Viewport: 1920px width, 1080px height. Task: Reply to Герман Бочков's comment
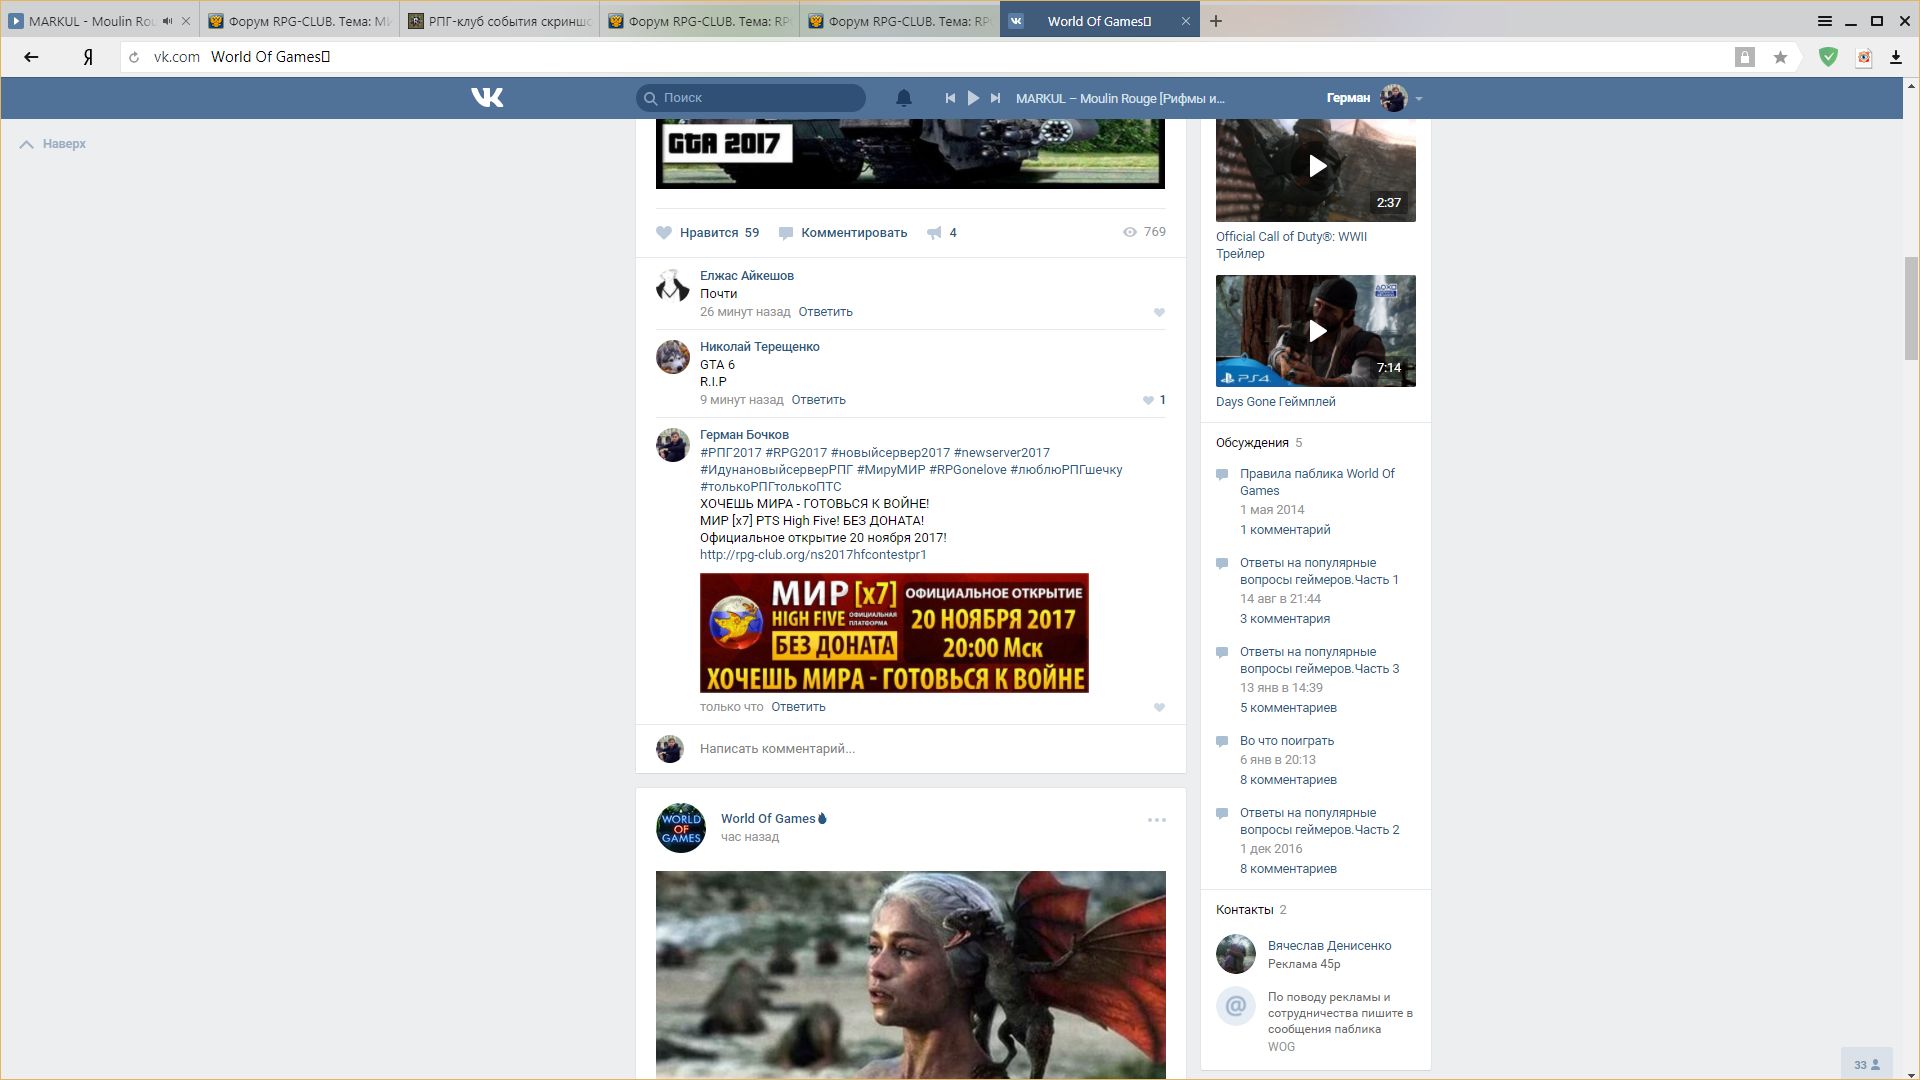click(798, 707)
